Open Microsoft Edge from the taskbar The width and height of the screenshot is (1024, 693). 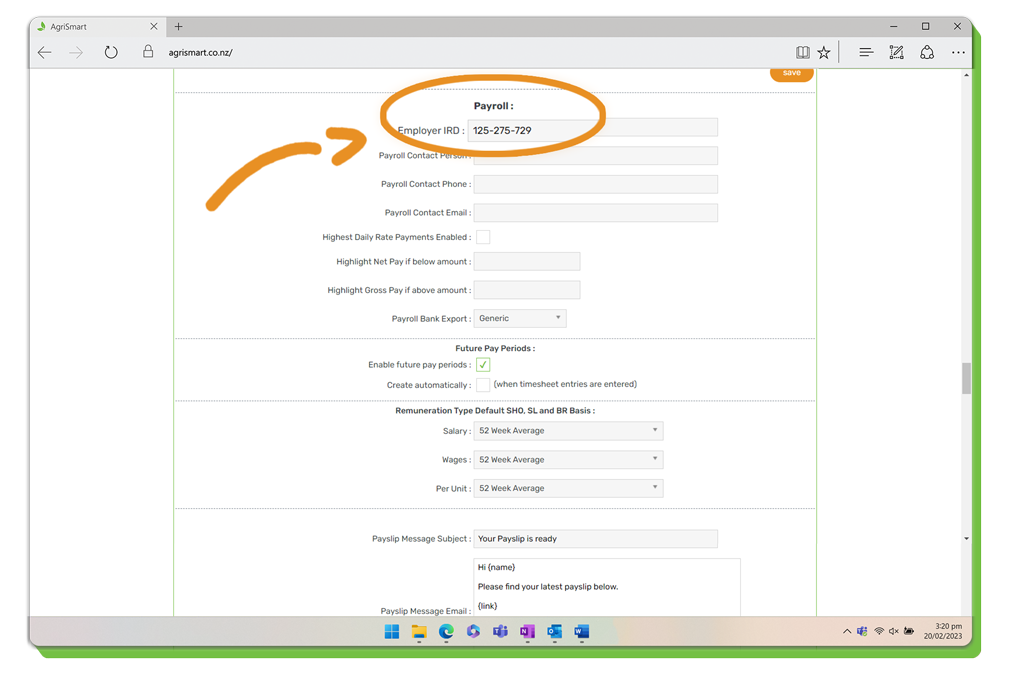tap(446, 632)
